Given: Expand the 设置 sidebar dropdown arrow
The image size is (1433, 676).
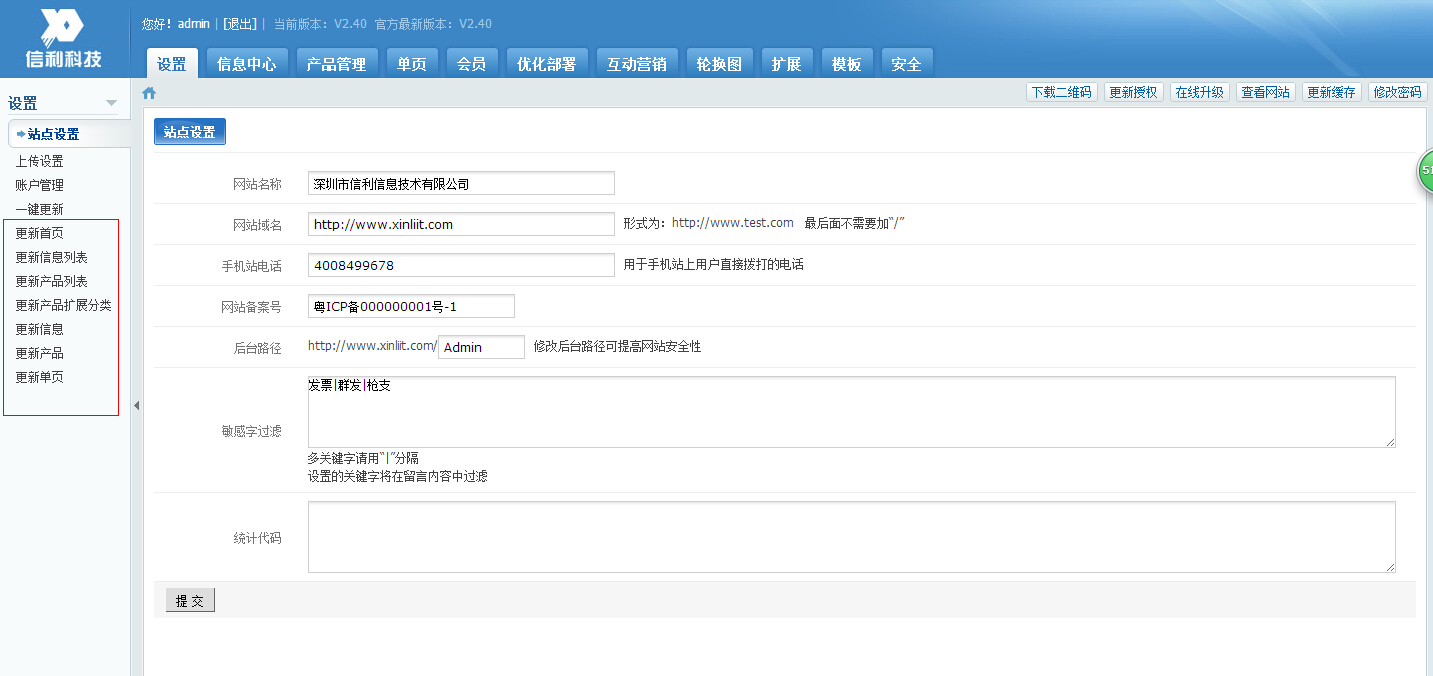Looking at the screenshot, I should (111, 103).
